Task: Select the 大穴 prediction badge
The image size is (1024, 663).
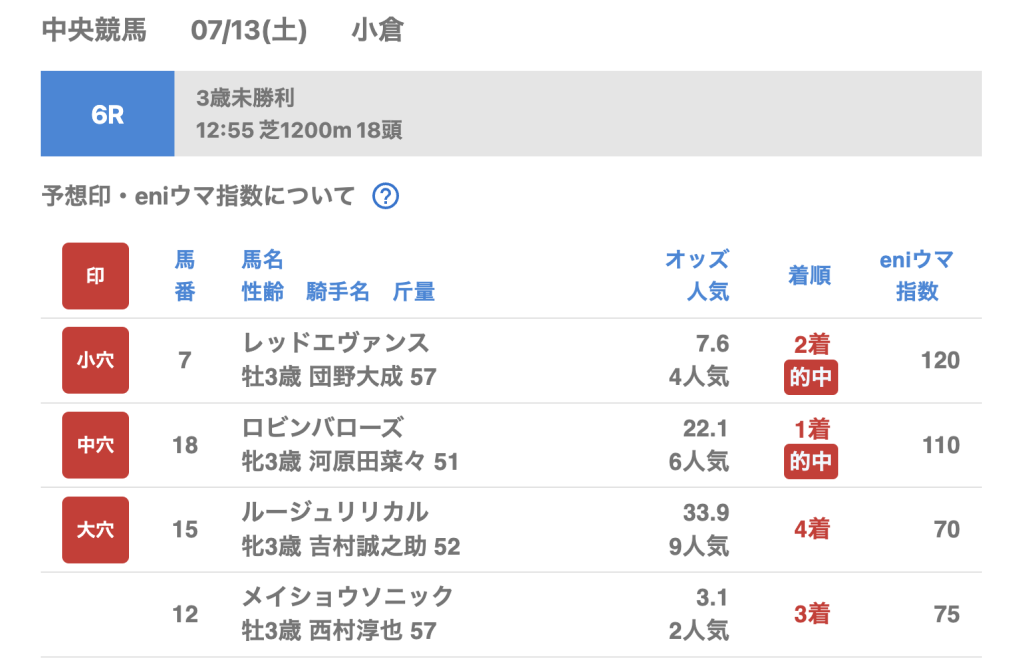Action: click(x=95, y=530)
